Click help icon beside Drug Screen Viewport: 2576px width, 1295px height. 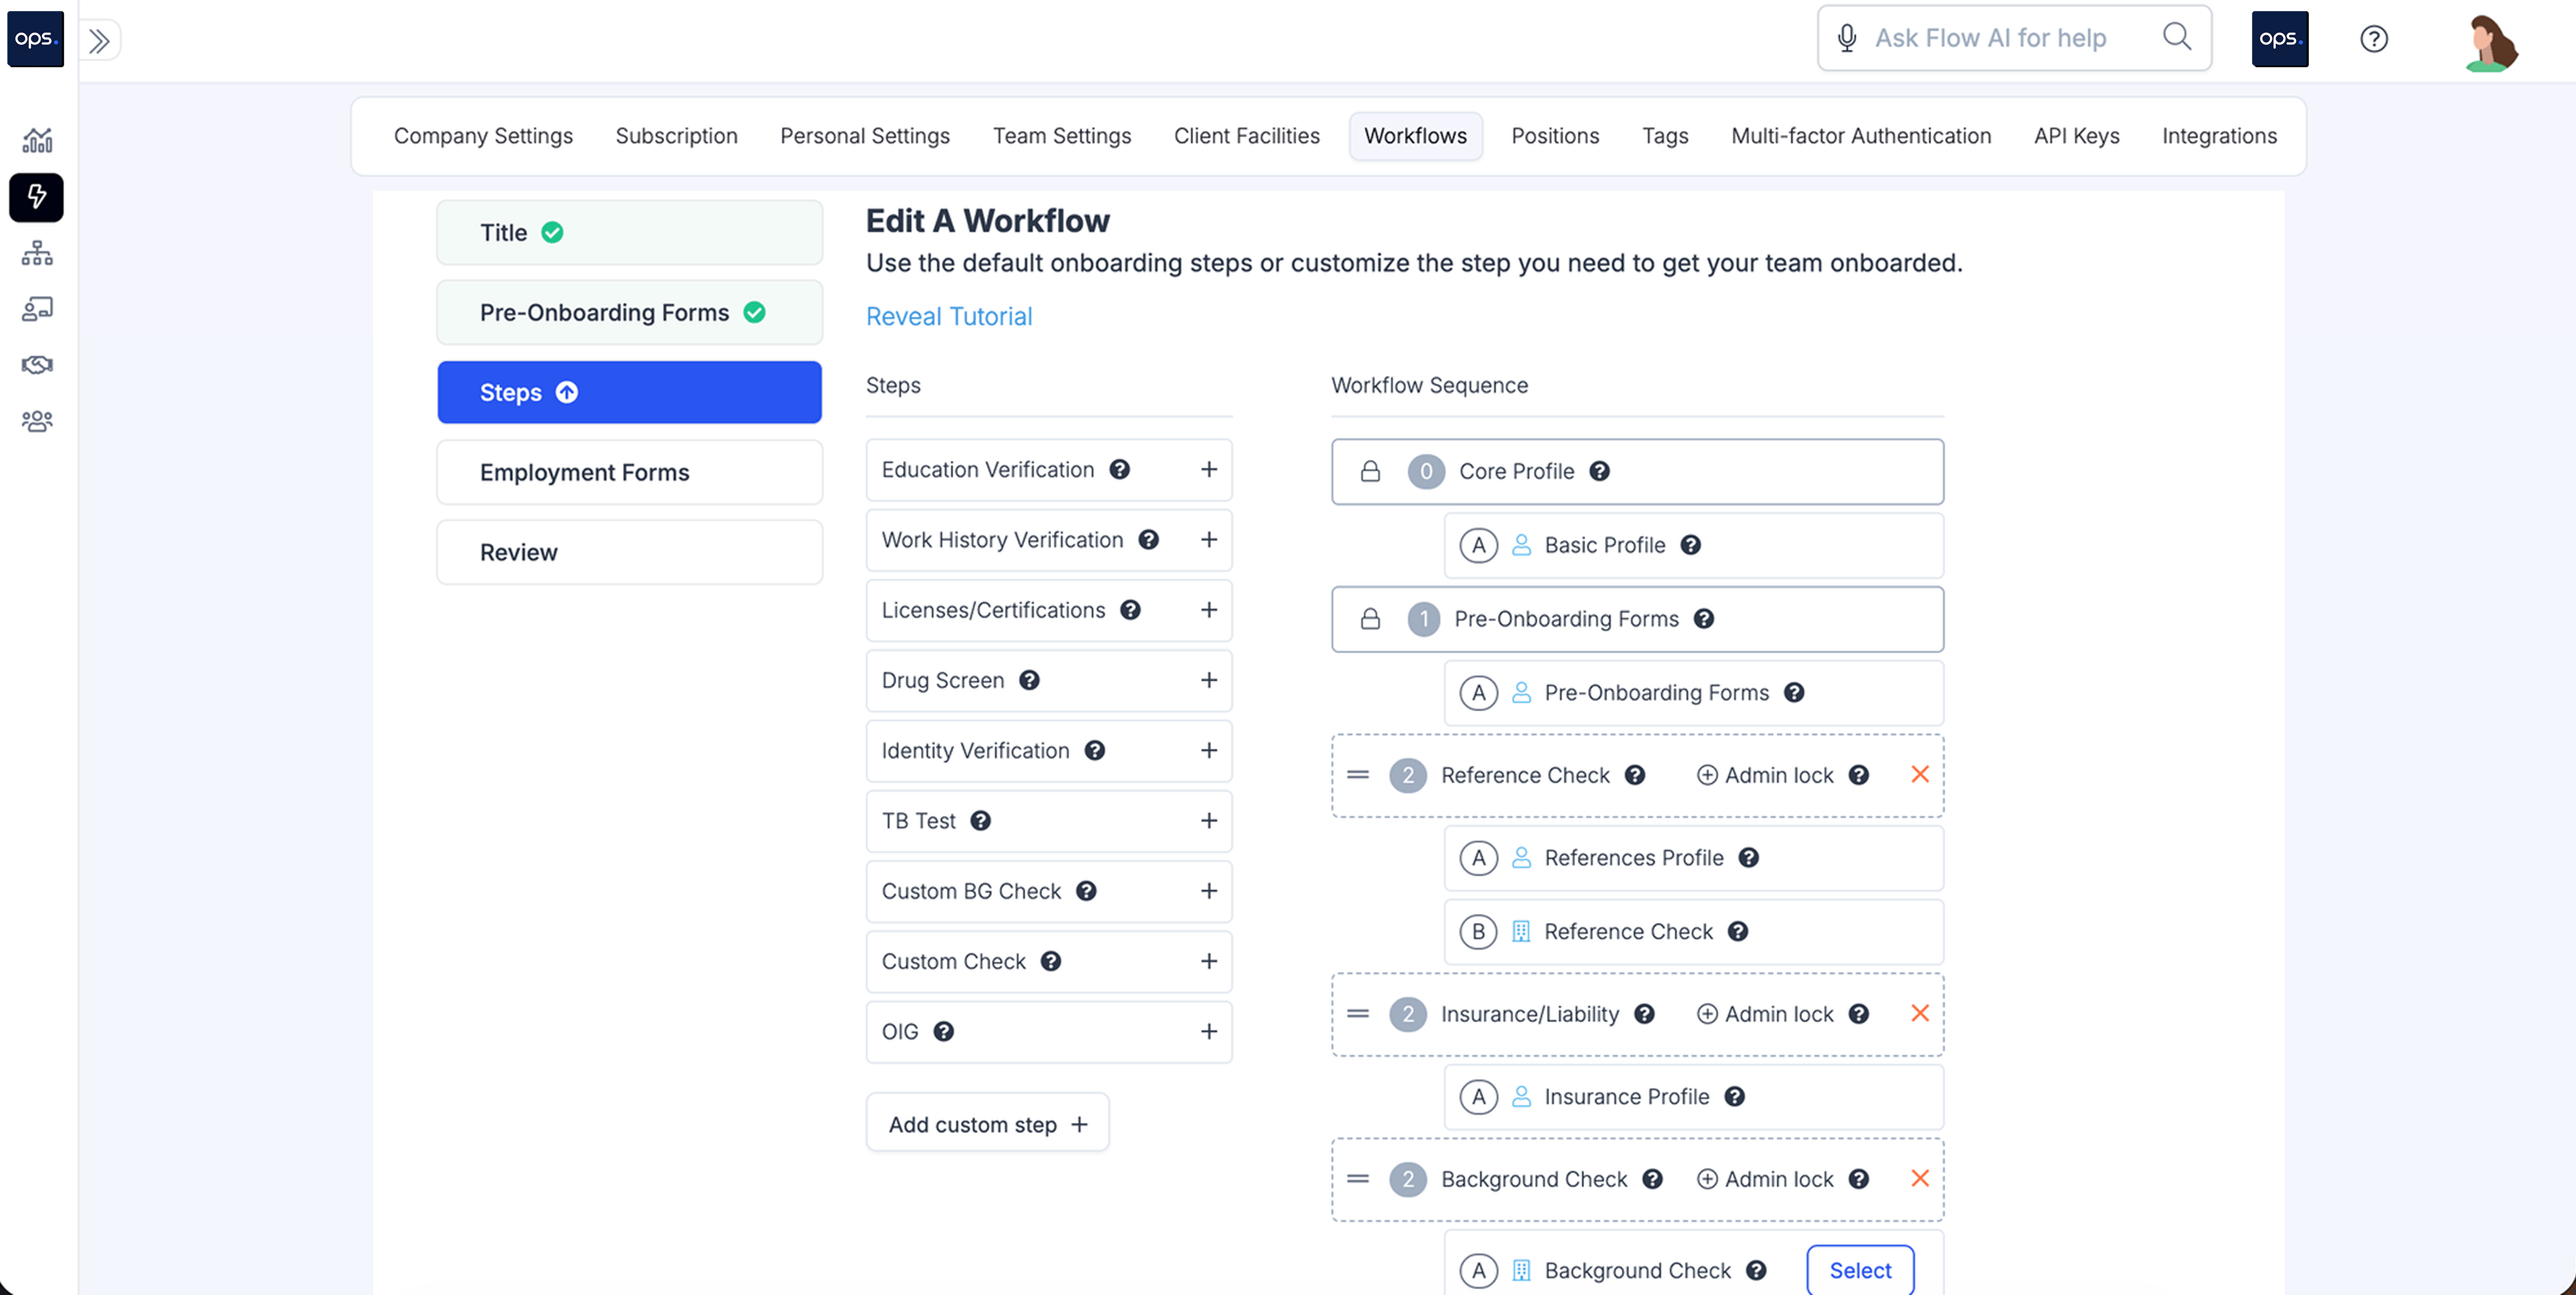click(1029, 680)
